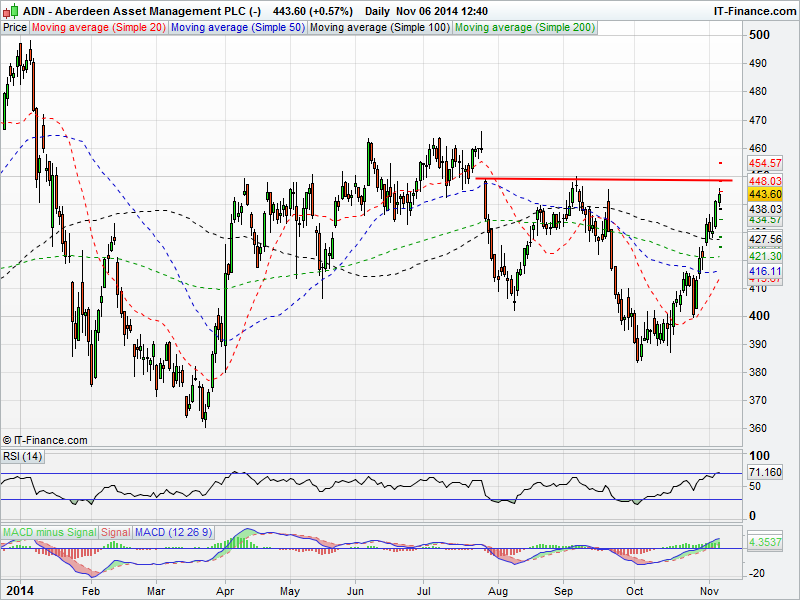
Task: Click the RSI value 71.160 label
Action: tap(764, 472)
